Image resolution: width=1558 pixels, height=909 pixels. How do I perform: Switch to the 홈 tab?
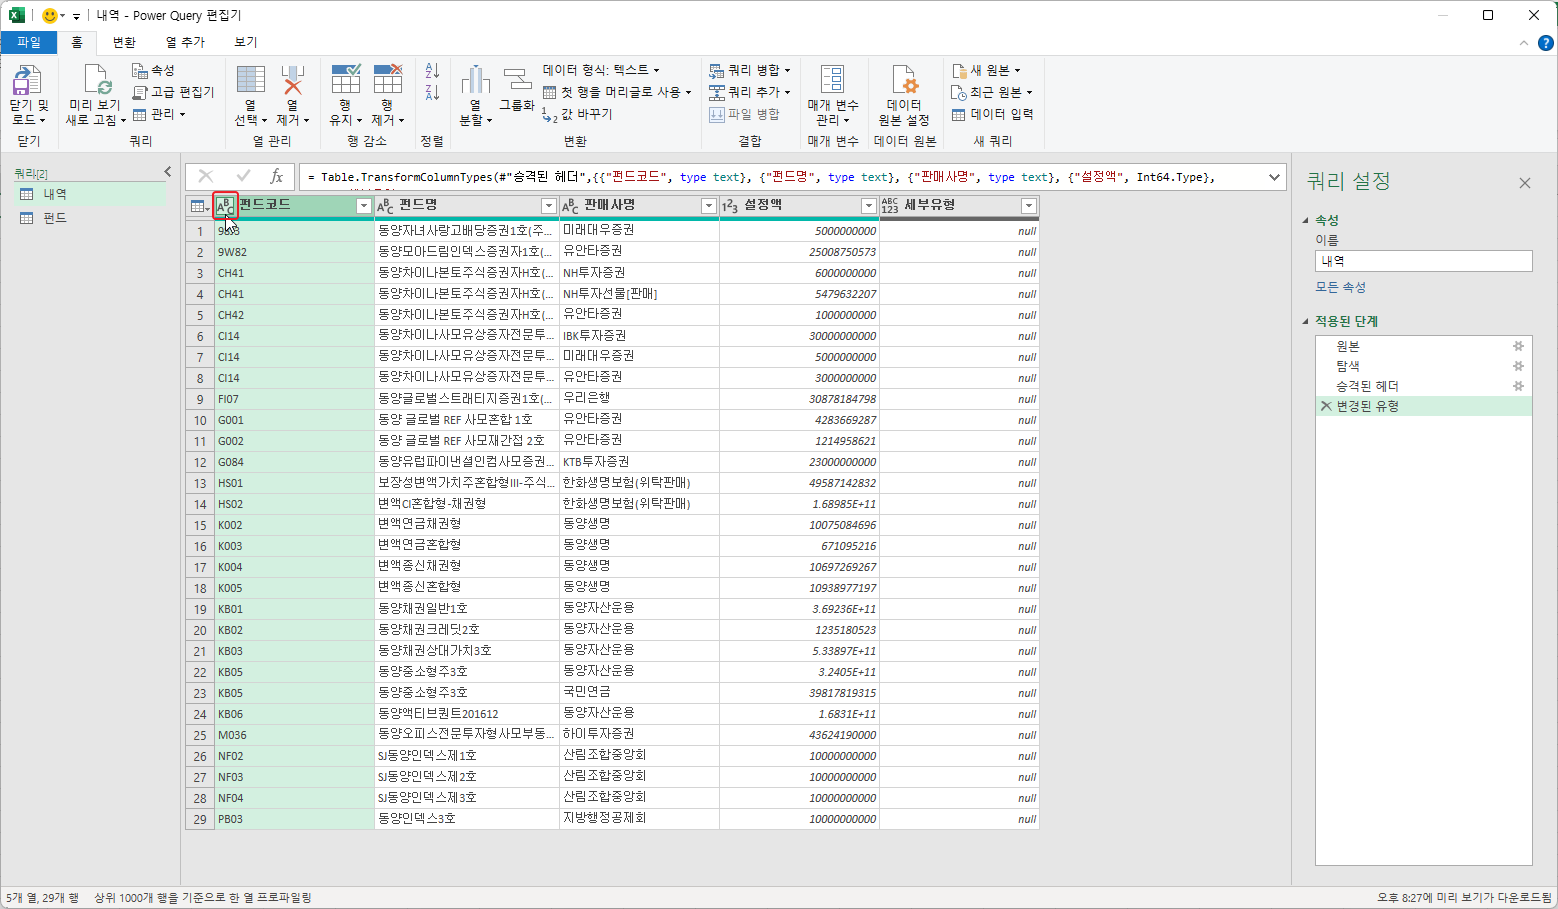tap(77, 42)
